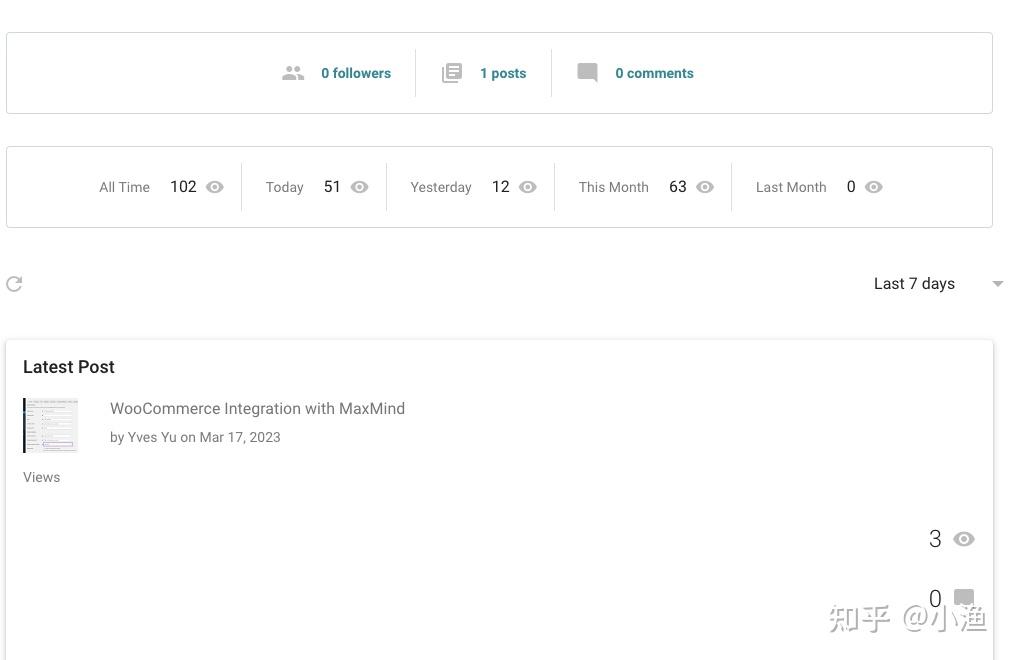Open the Last 7 days dropdown

tap(914, 284)
